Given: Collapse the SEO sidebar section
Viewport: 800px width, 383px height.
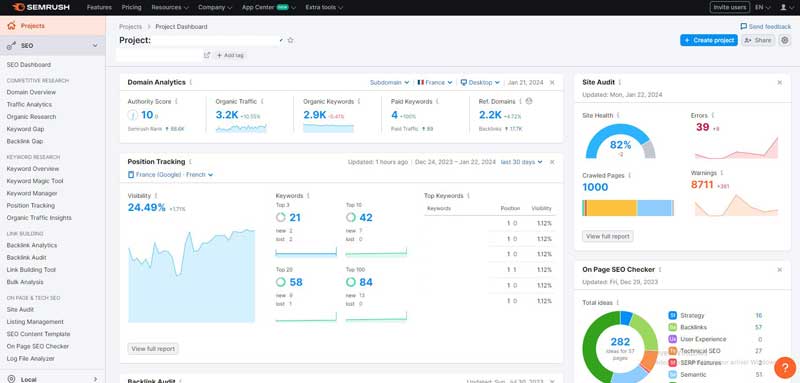Looking at the screenshot, I should [x=95, y=46].
